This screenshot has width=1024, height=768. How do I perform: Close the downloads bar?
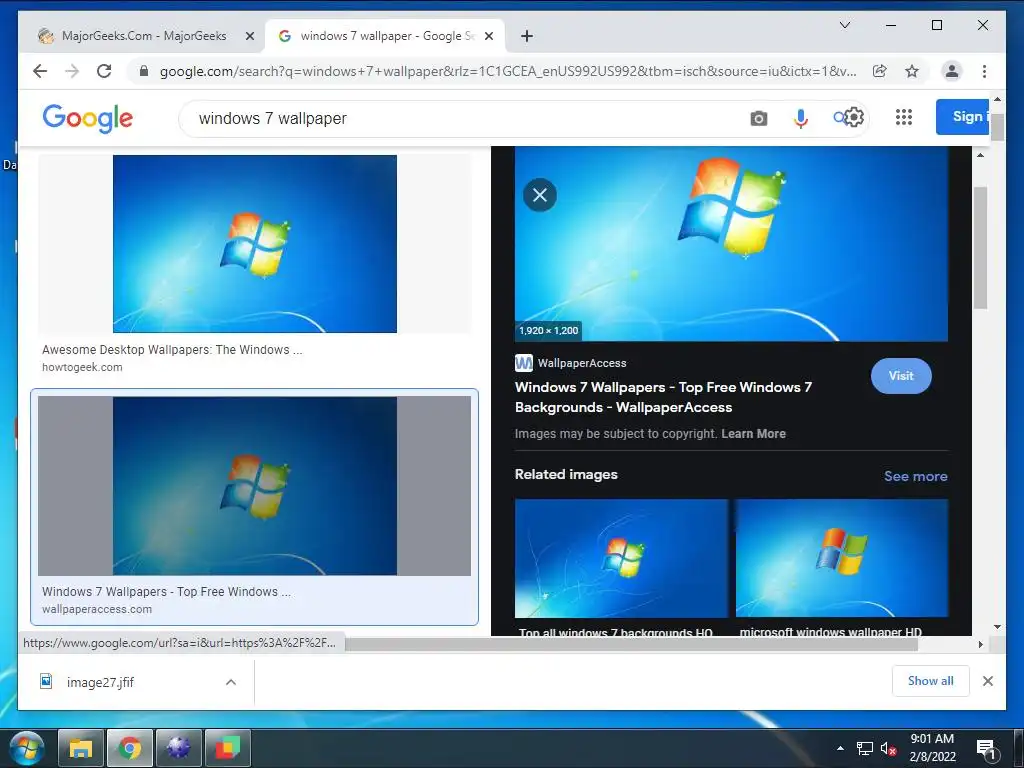988,681
